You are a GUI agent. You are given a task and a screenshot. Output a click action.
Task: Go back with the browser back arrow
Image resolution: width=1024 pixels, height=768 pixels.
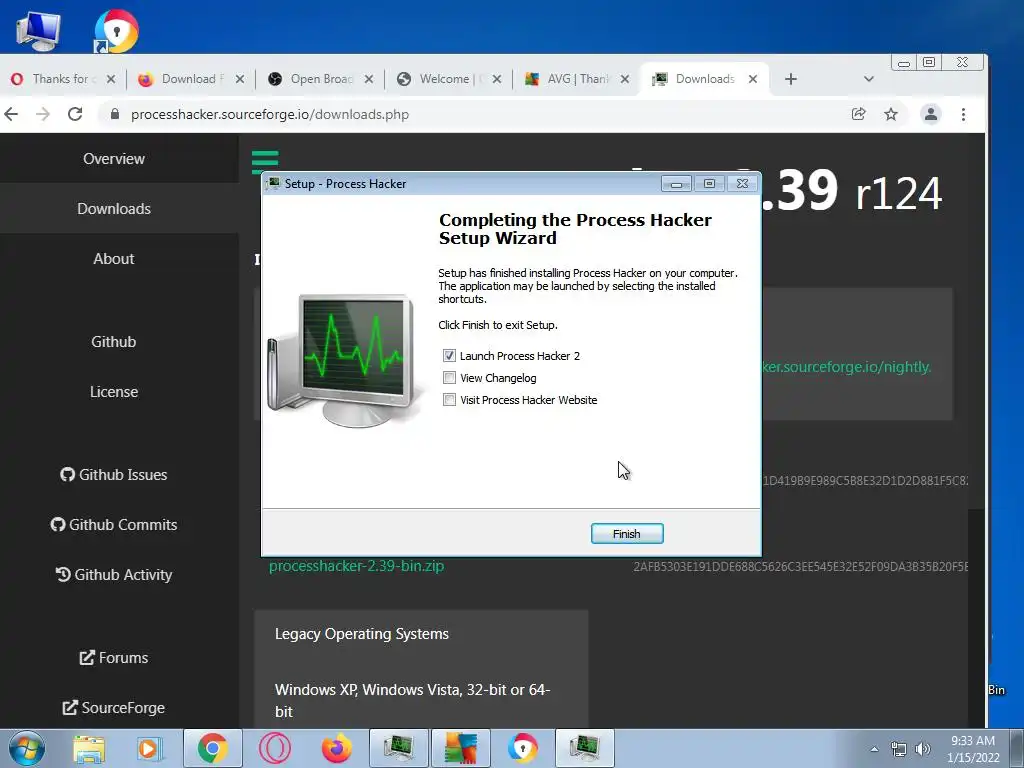pos(11,114)
